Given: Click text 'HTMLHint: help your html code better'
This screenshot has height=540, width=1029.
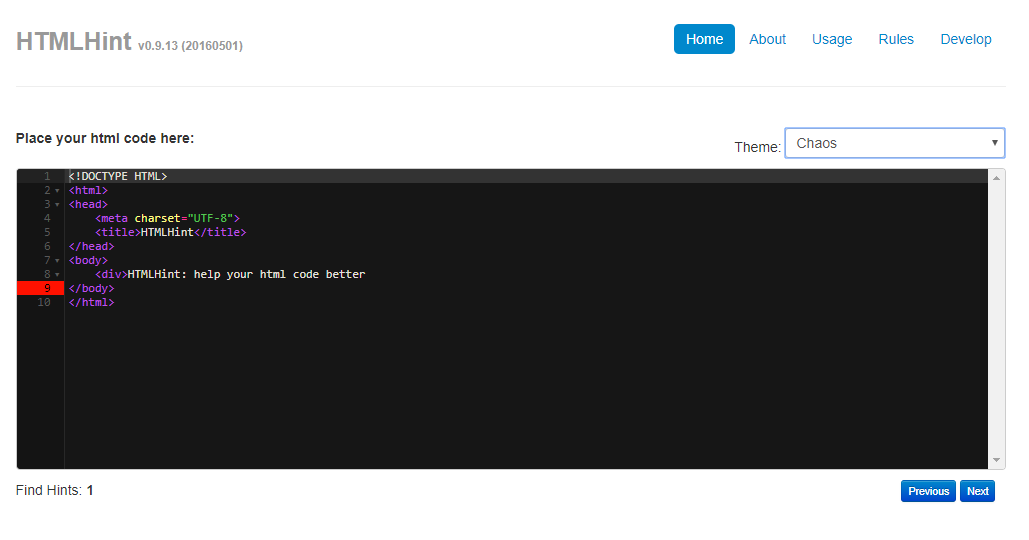Looking at the screenshot, I should pyautogui.click(x=246, y=274).
